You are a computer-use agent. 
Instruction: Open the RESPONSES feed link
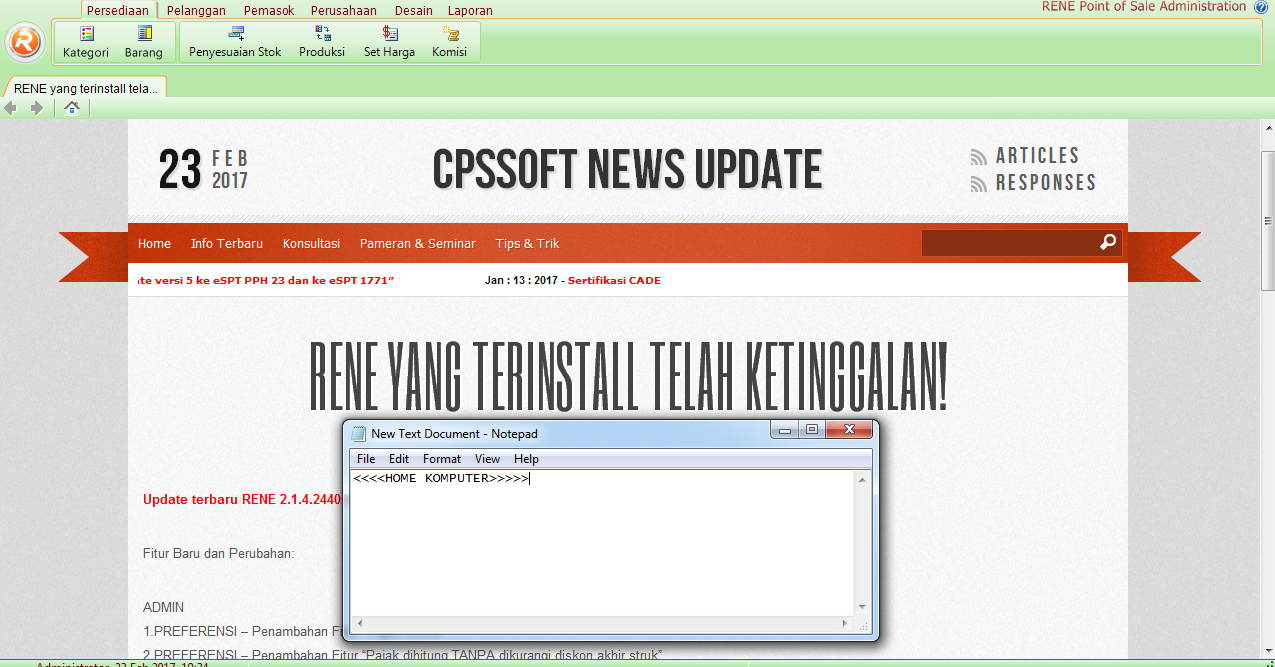[1046, 183]
